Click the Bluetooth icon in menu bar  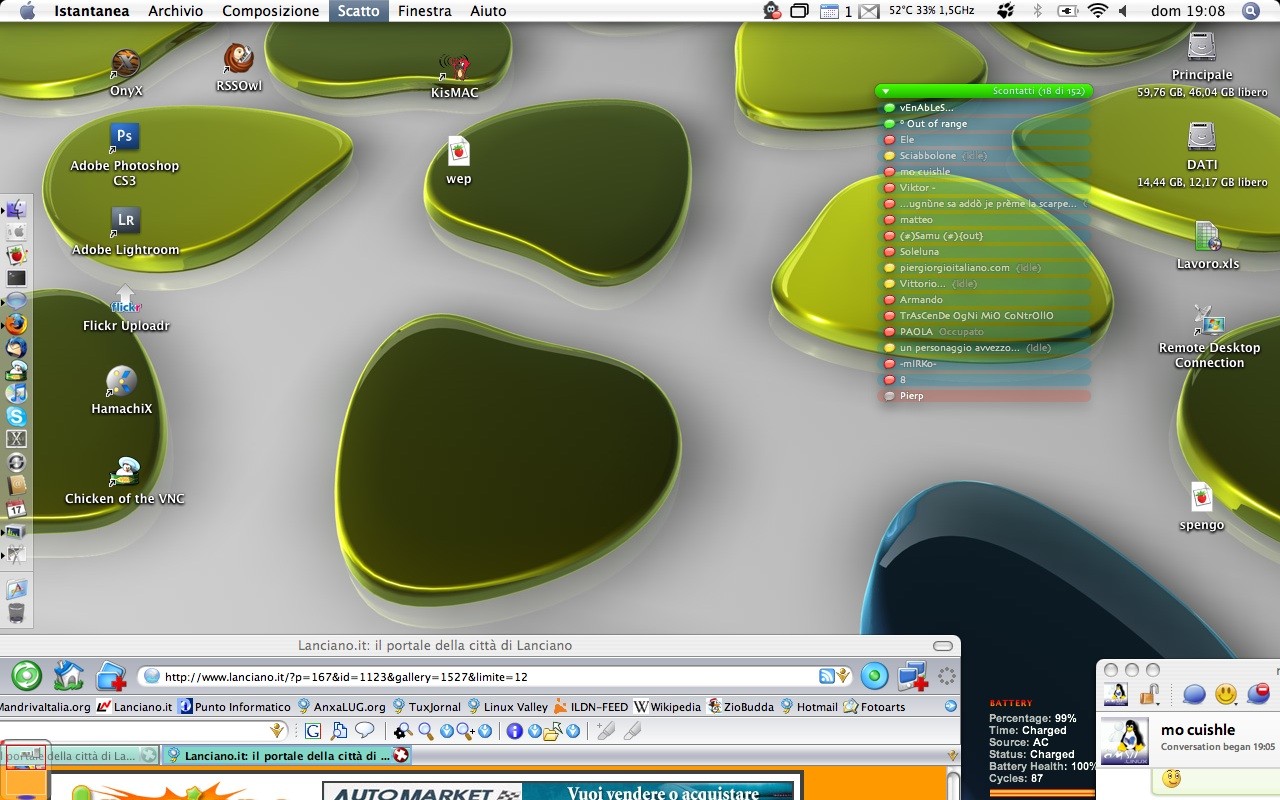point(1037,11)
